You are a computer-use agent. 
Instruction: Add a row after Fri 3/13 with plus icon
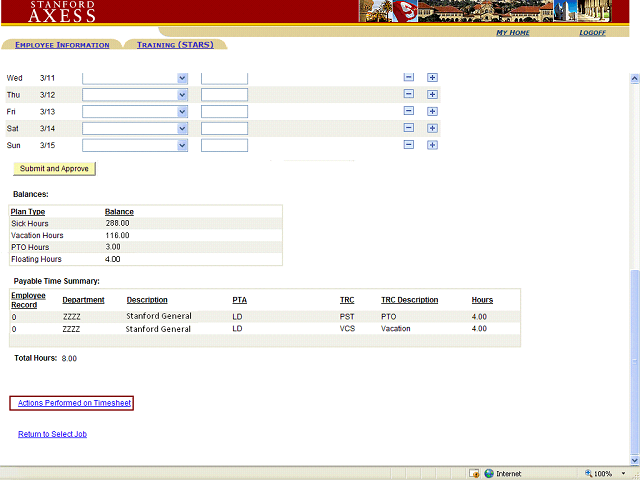point(432,112)
